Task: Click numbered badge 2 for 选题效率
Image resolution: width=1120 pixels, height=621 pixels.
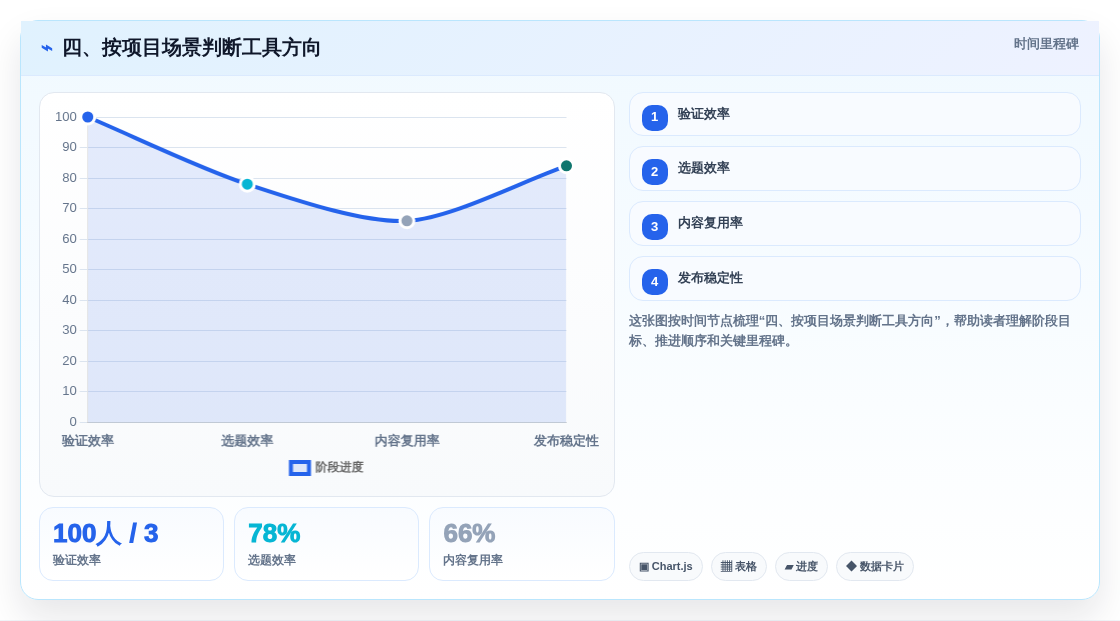Action: pyautogui.click(x=654, y=172)
